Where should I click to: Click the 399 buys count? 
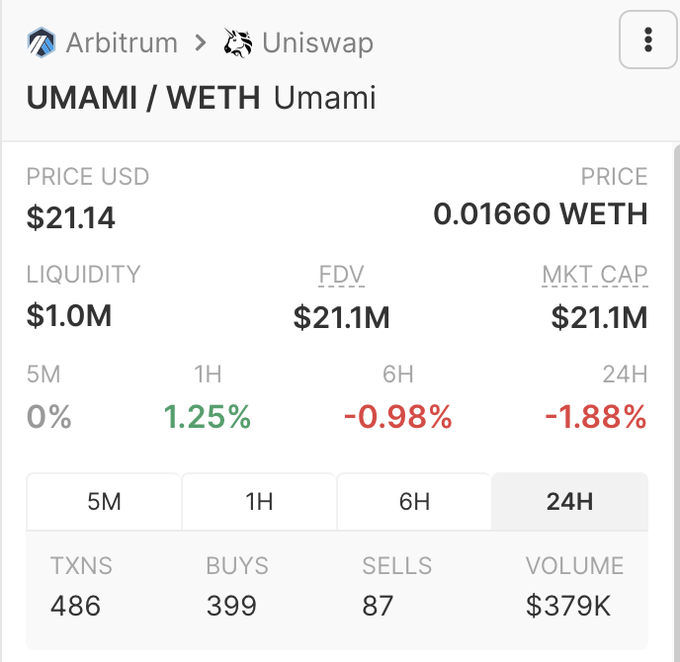click(x=232, y=605)
